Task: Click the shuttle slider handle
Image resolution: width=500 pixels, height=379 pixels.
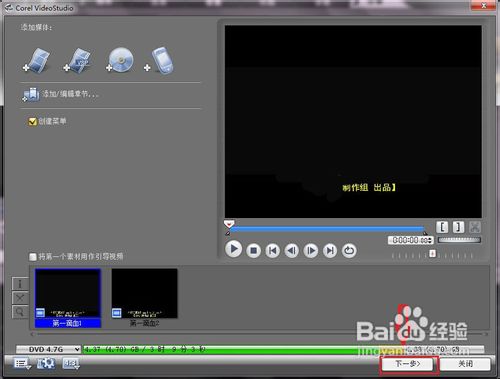Action: point(432,254)
